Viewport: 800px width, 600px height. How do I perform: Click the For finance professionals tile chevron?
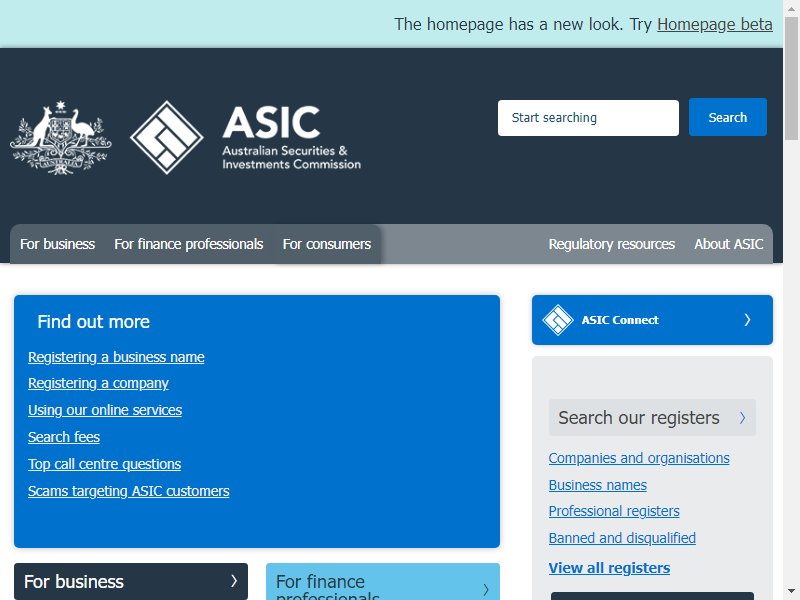(486, 590)
